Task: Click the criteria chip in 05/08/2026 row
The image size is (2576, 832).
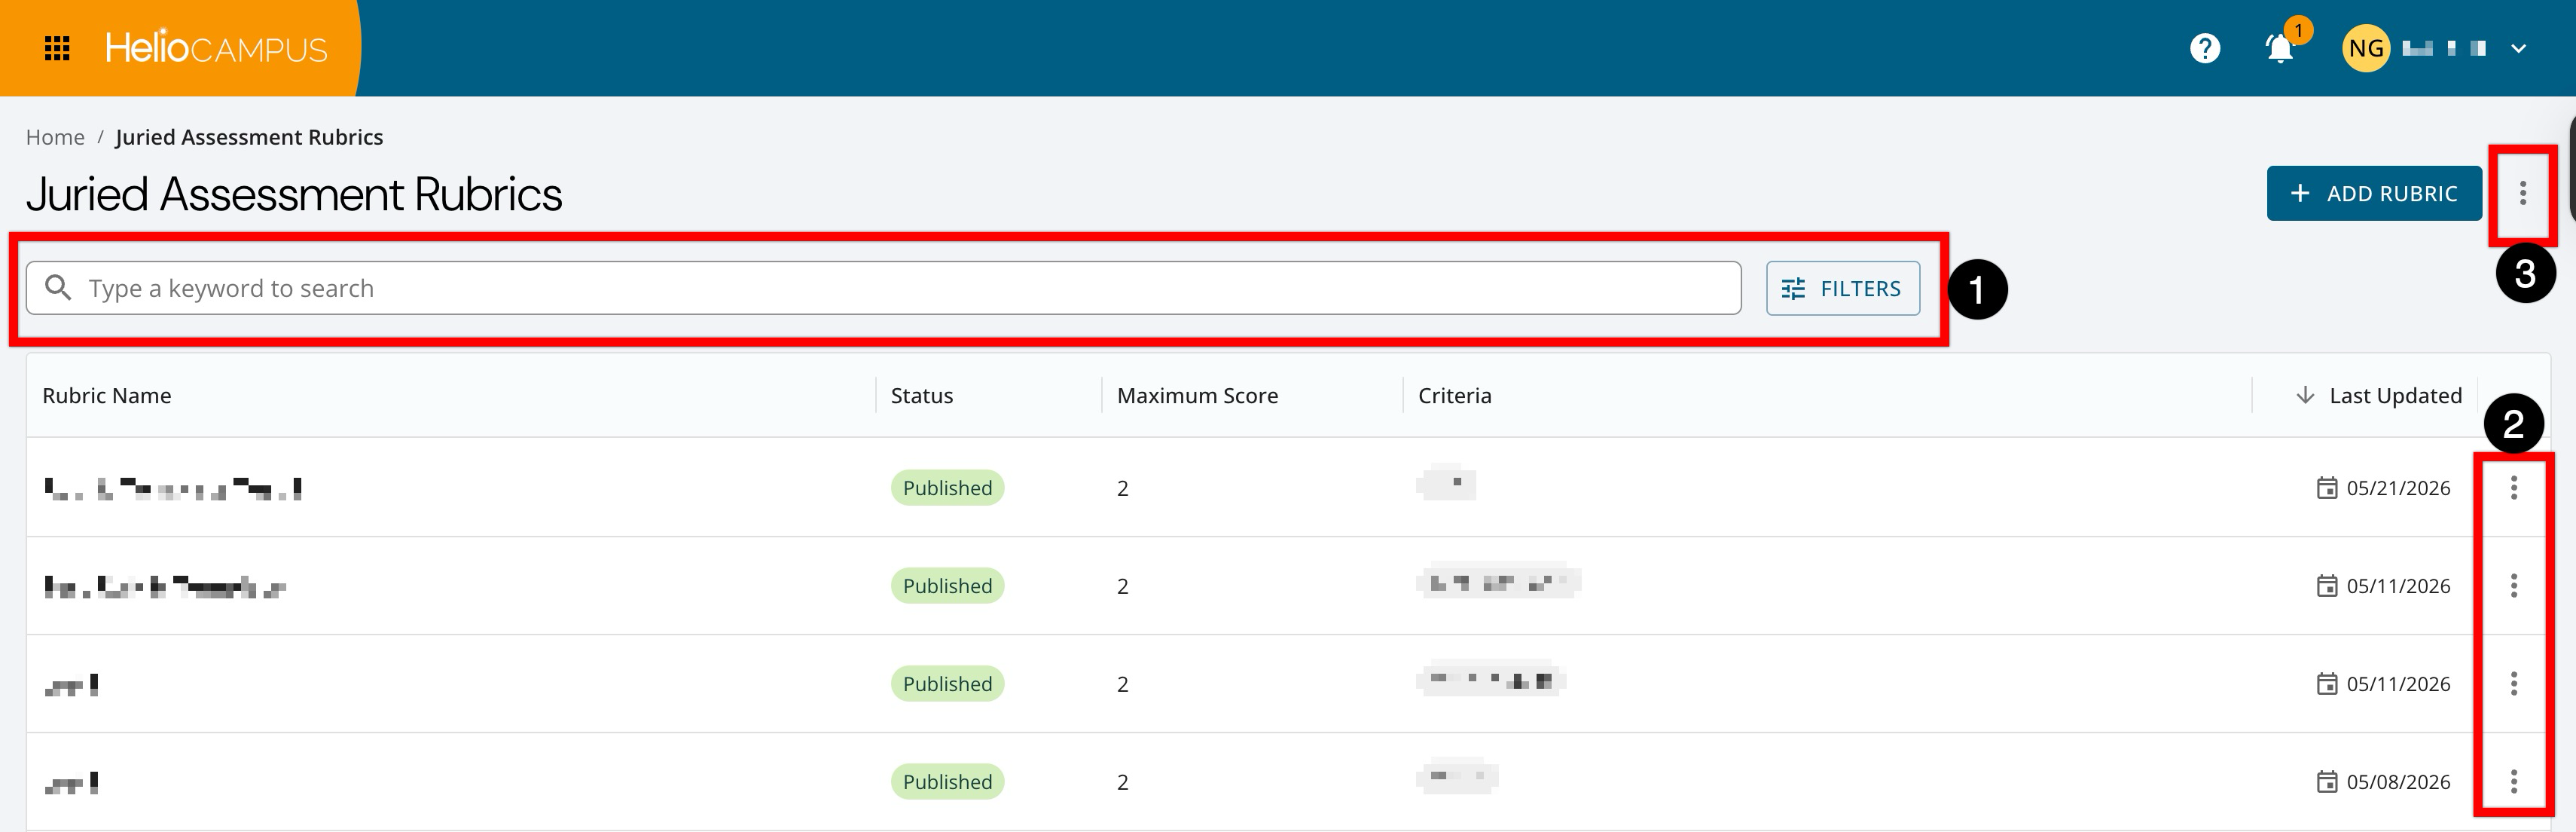Action: [x=1457, y=777]
